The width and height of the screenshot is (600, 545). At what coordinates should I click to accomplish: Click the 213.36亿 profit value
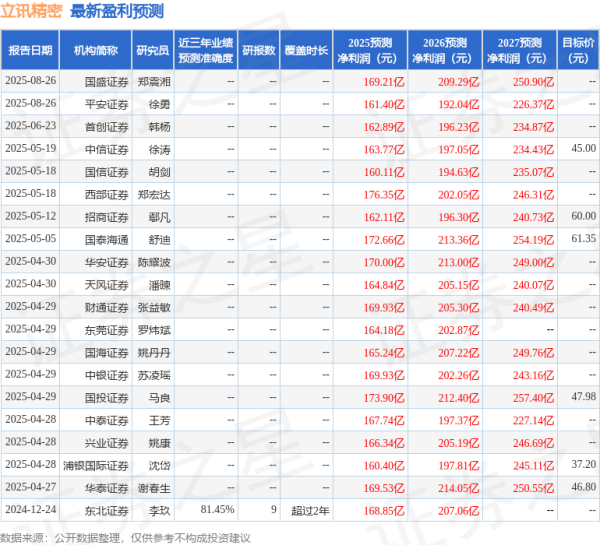(x=458, y=240)
